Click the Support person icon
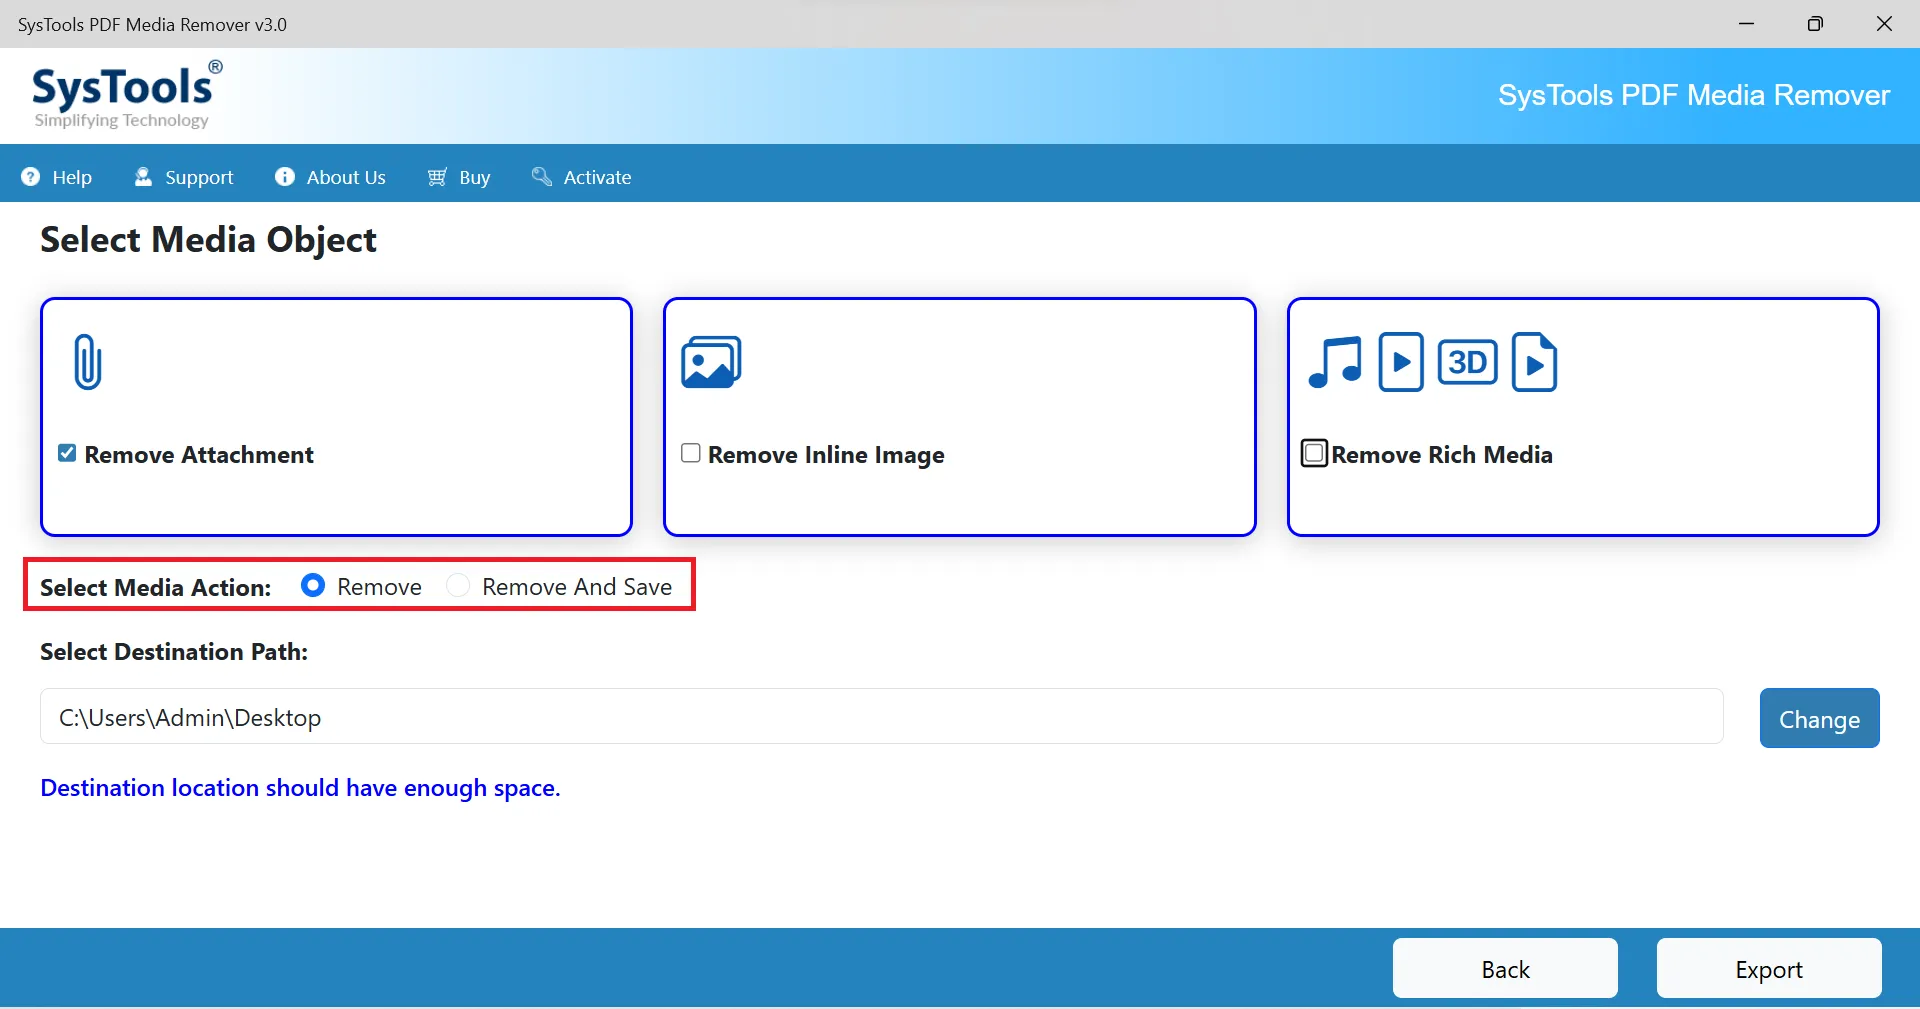The height and width of the screenshot is (1009, 1920). [144, 177]
